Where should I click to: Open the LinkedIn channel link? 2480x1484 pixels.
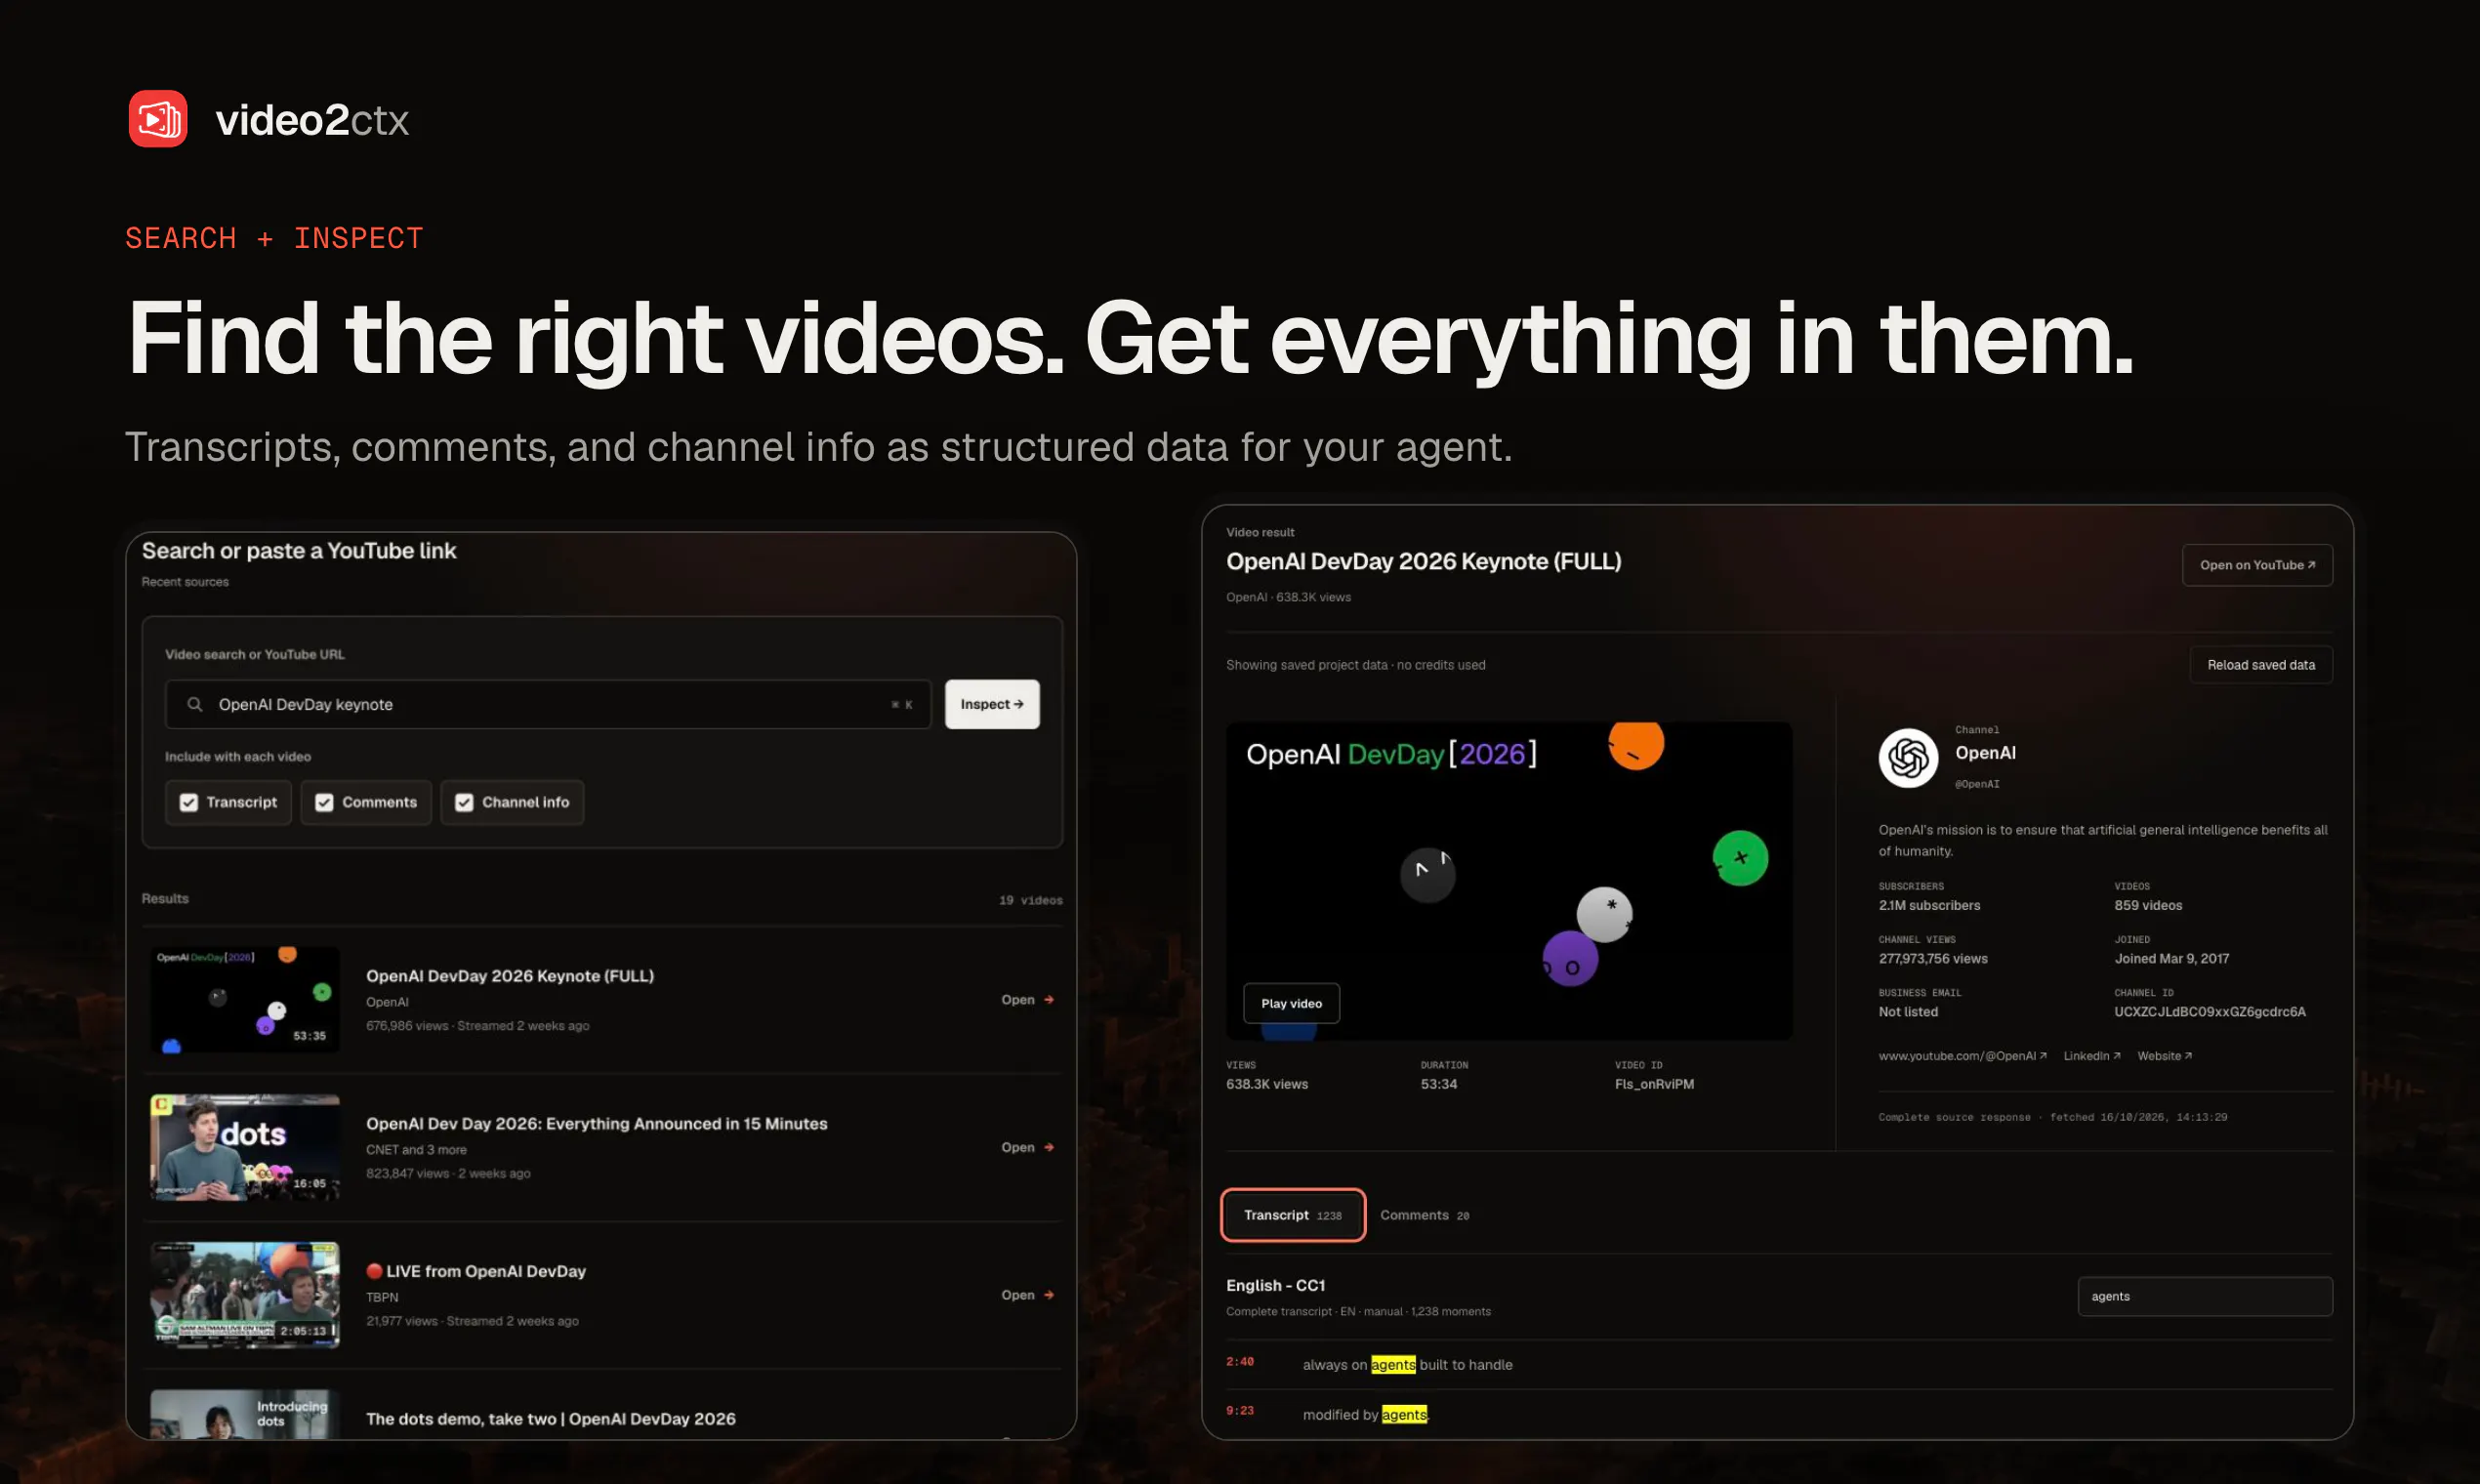(x=2092, y=1056)
